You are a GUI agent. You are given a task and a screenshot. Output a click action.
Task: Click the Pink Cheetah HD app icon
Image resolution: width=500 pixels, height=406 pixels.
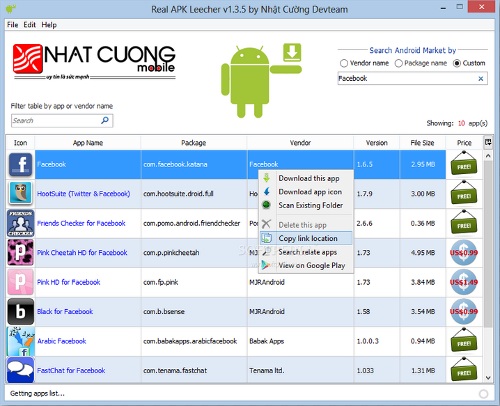tap(20, 252)
